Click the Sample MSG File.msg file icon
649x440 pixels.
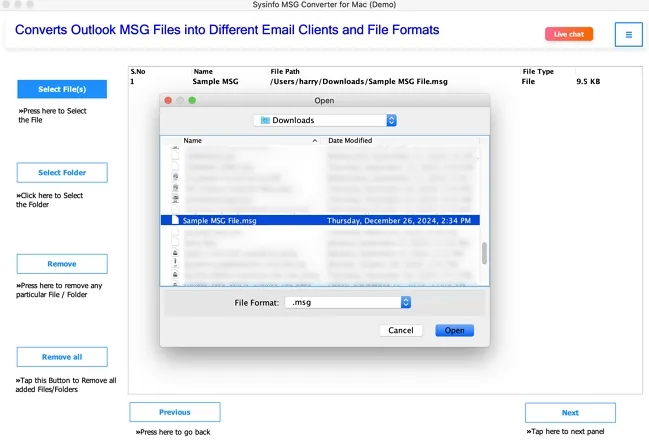click(x=175, y=220)
